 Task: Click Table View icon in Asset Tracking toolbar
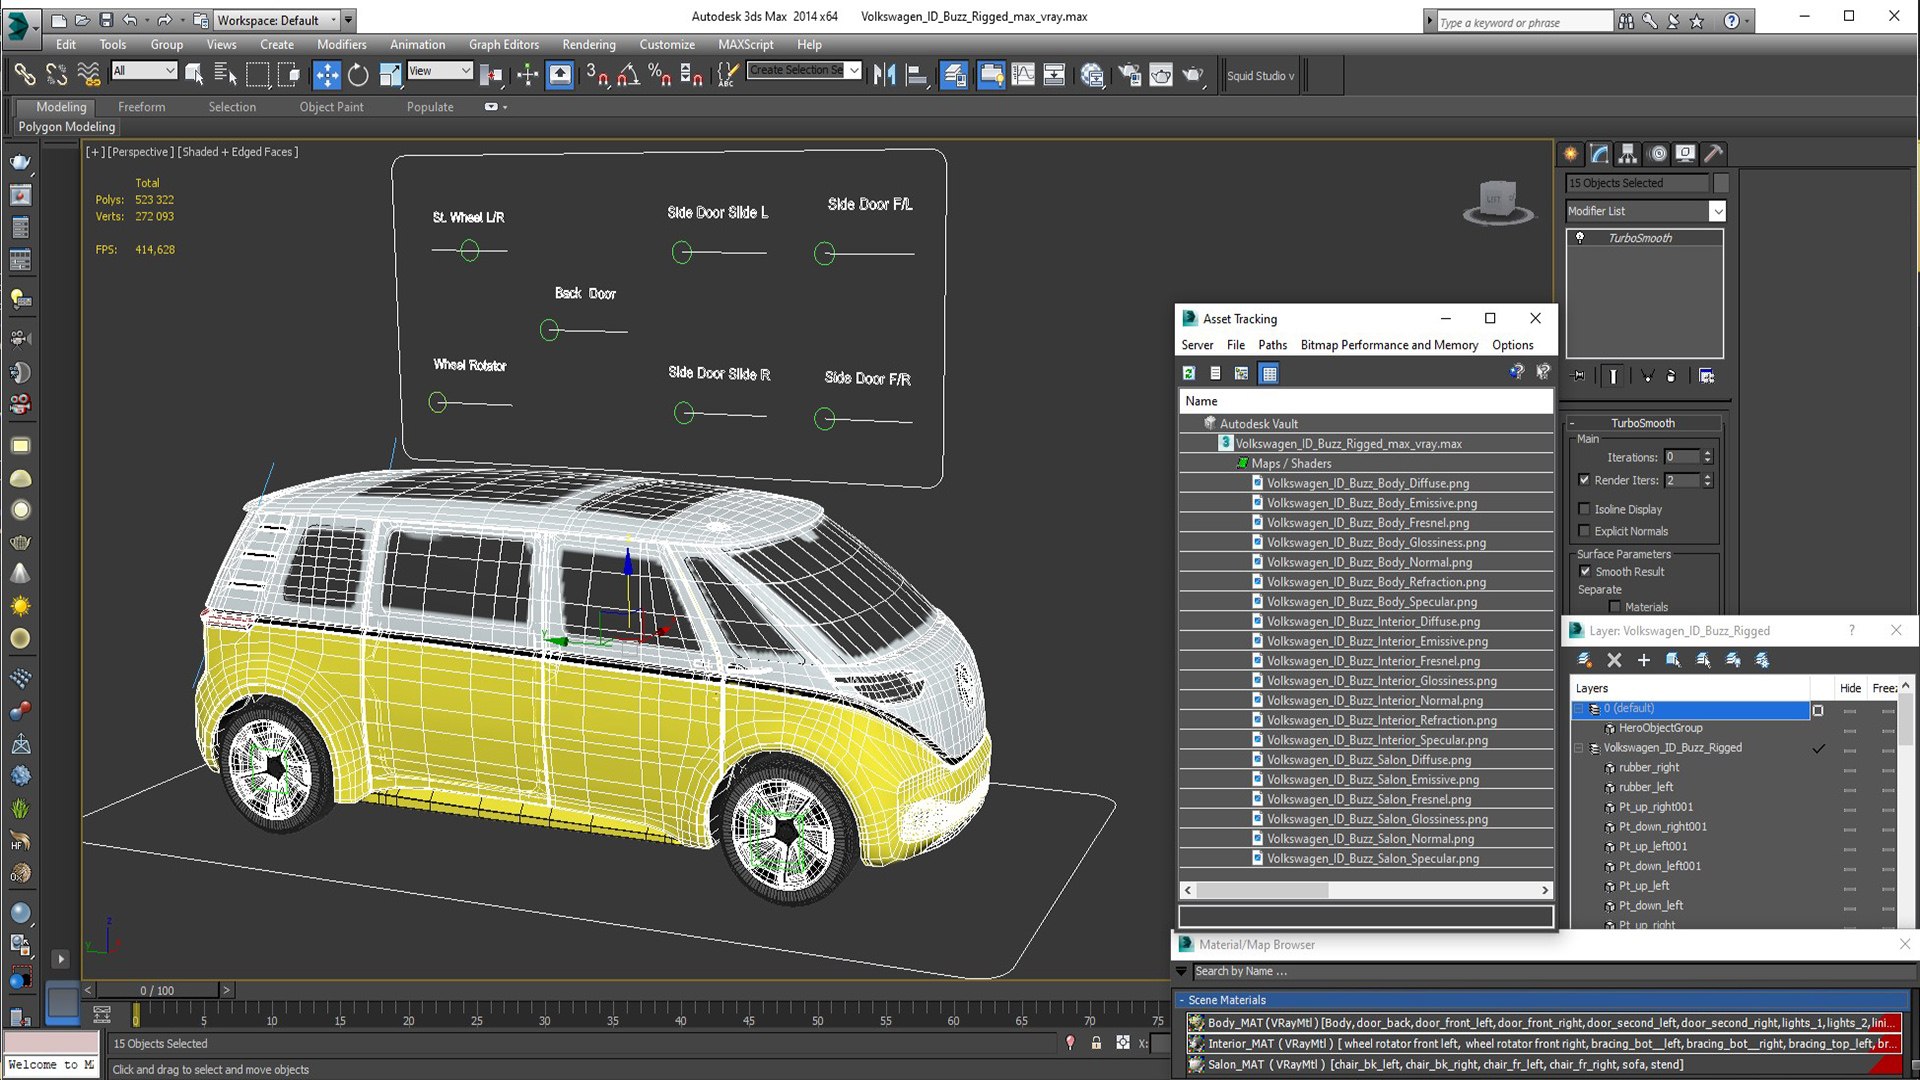pos(1269,373)
